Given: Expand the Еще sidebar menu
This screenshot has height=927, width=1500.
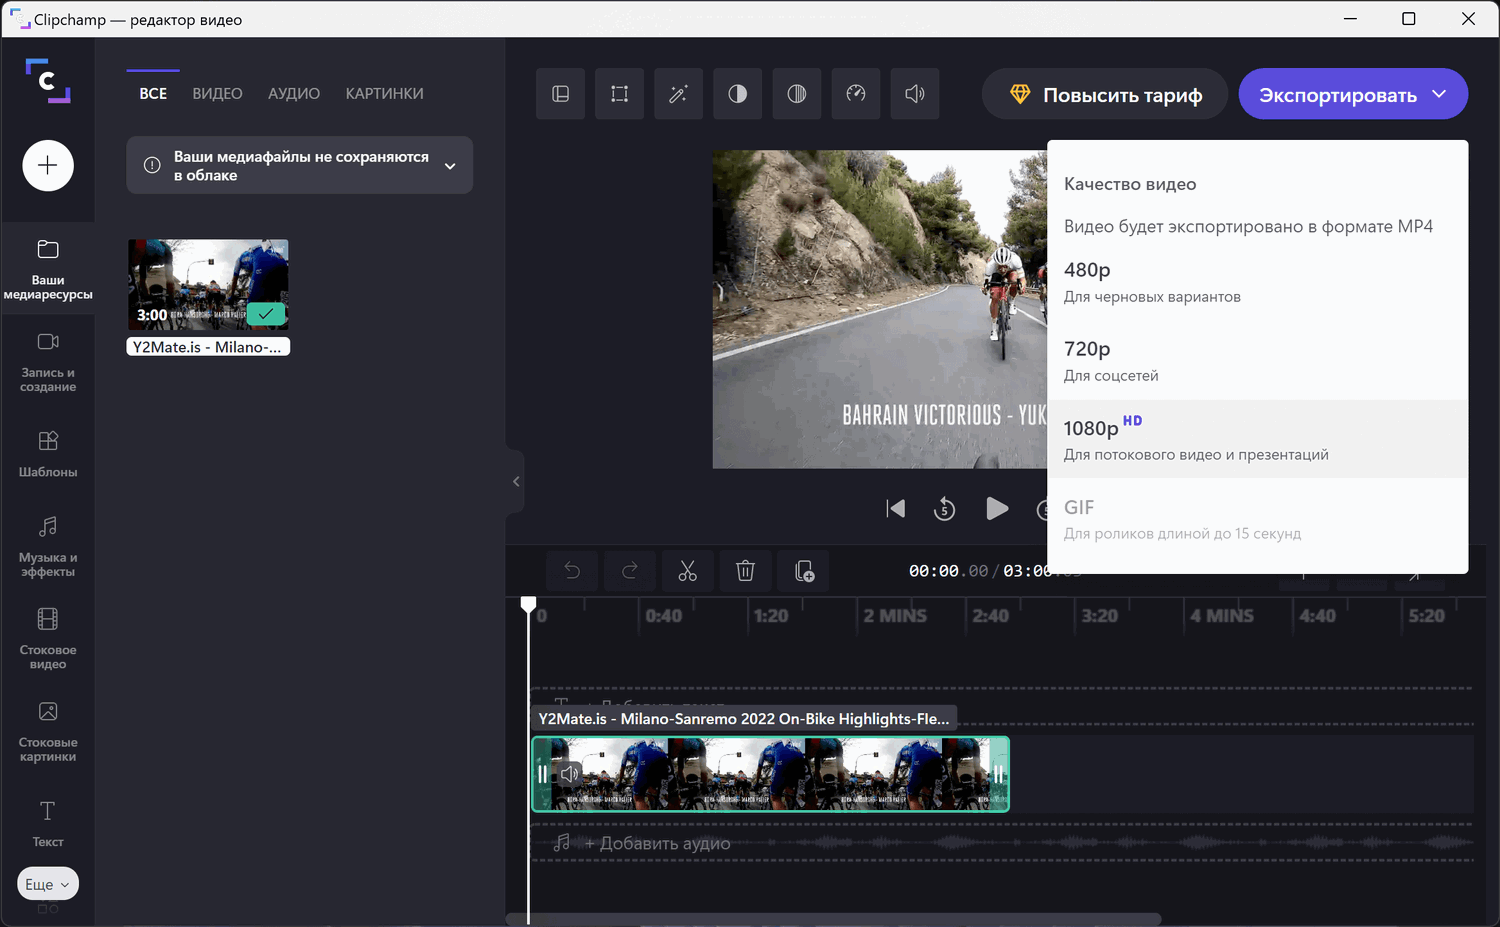Looking at the screenshot, I should click(48, 884).
